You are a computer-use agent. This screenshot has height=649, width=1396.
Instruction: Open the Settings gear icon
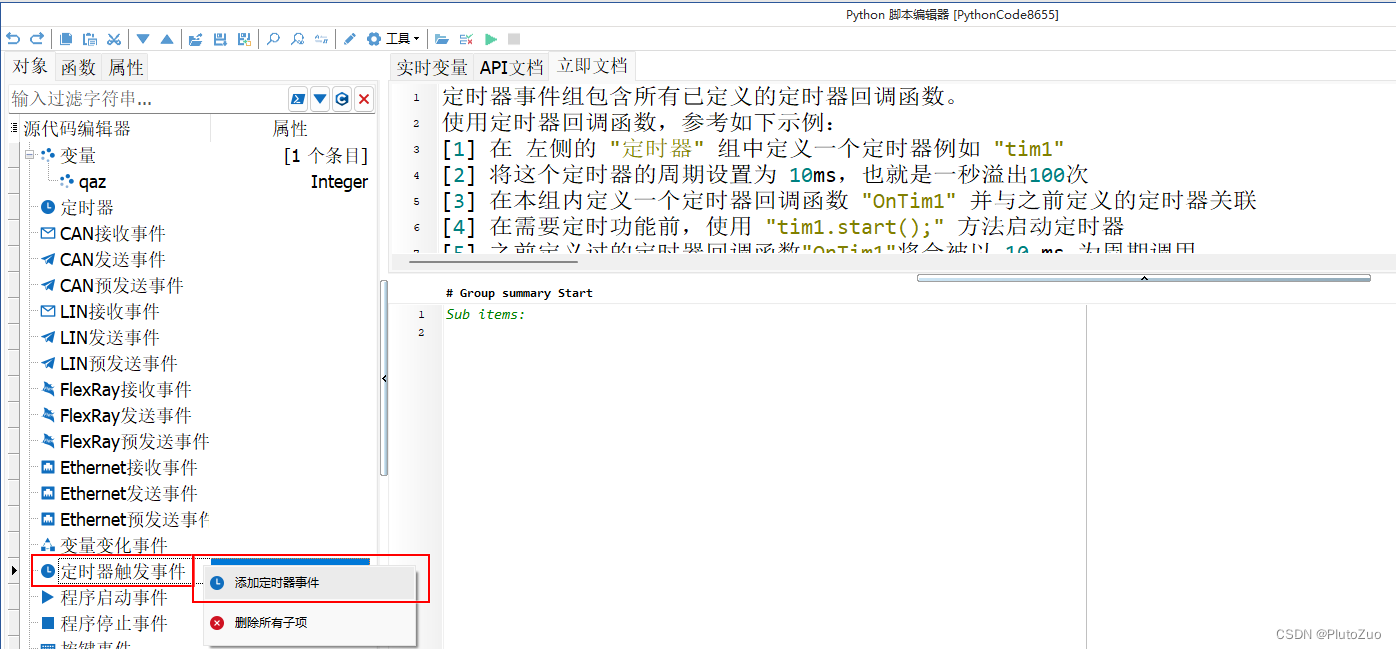374,38
